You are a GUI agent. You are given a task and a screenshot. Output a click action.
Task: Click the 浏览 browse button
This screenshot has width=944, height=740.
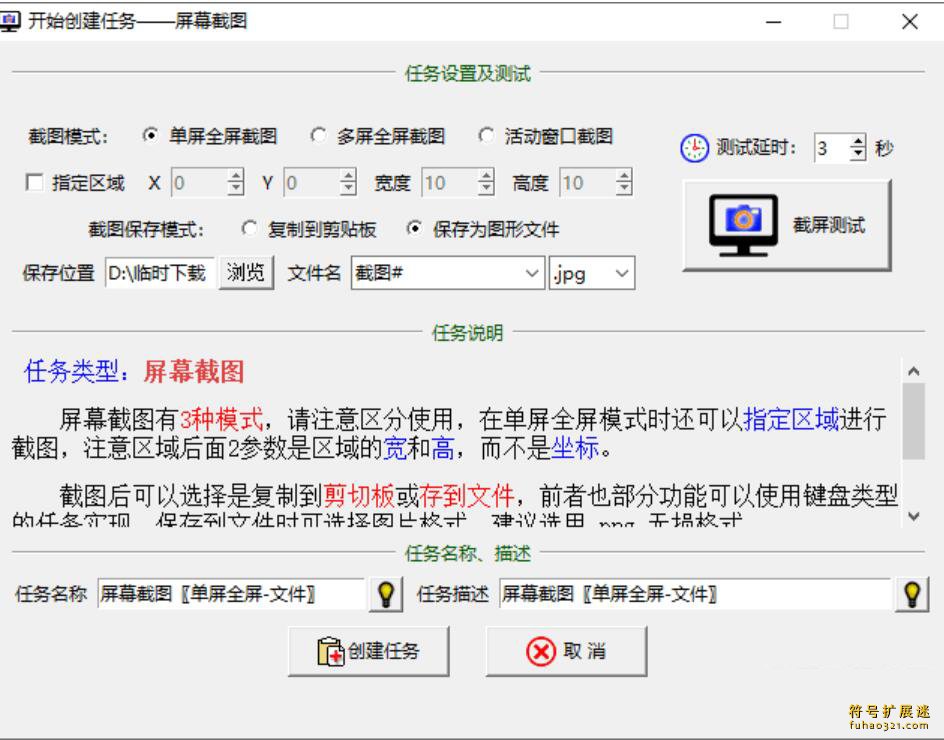pos(246,273)
